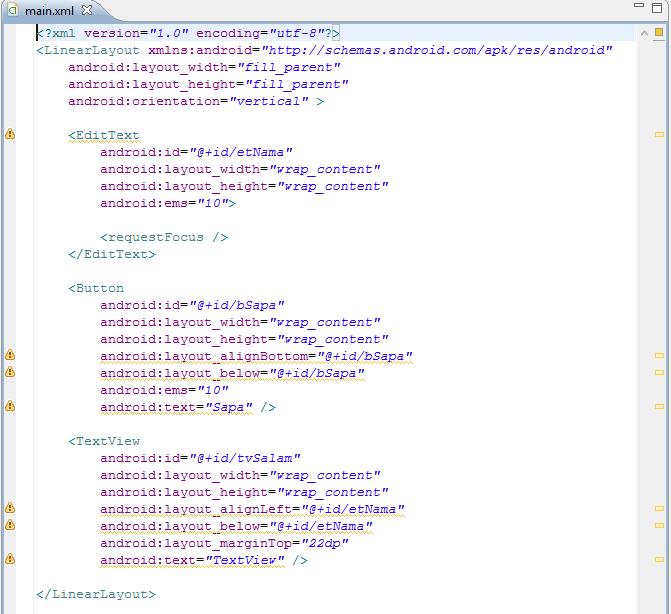The width and height of the screenshot is (671, 614).
Task: Click the up arrow above the editor scrollbar
Action: [x=644, y=33]
